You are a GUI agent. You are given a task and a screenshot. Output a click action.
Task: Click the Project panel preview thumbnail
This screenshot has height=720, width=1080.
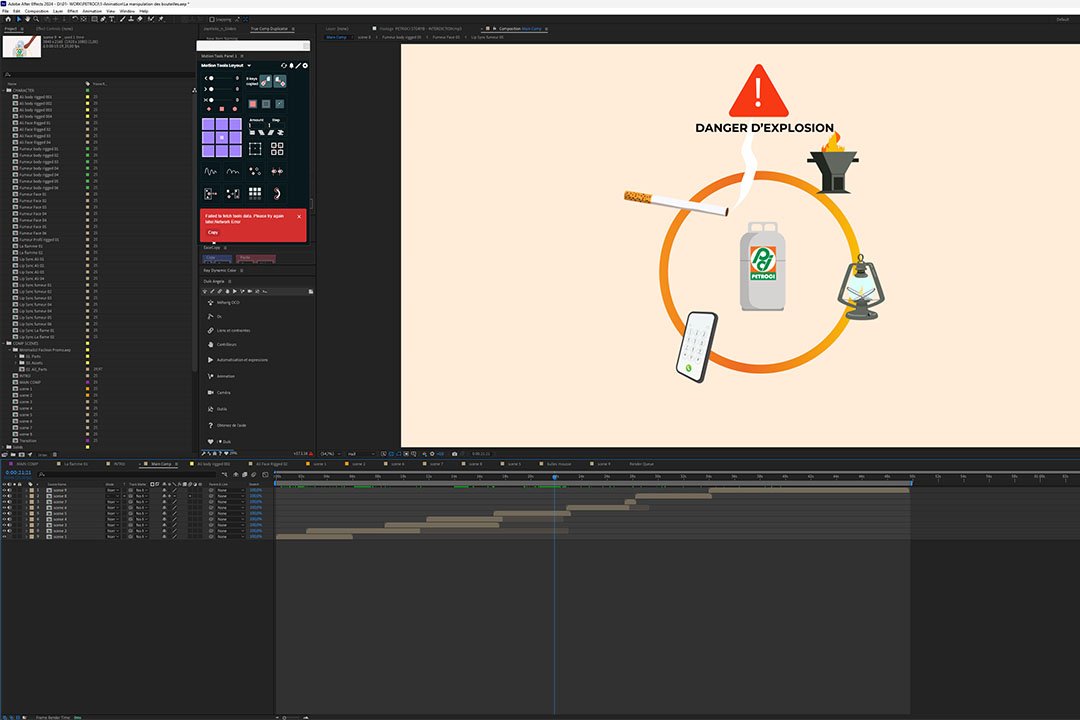21,46
